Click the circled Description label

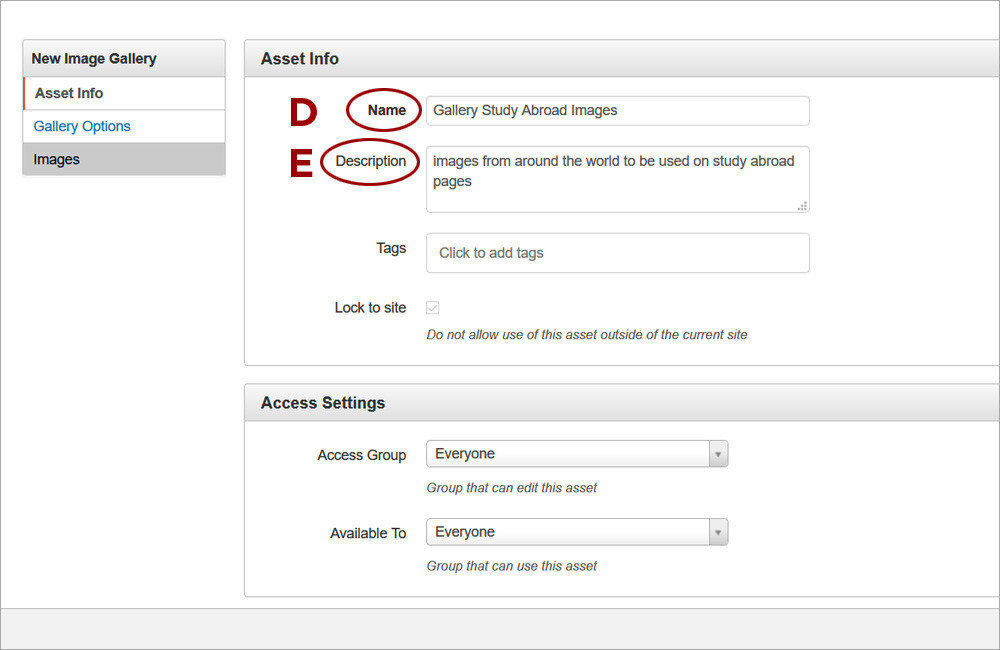370,161
